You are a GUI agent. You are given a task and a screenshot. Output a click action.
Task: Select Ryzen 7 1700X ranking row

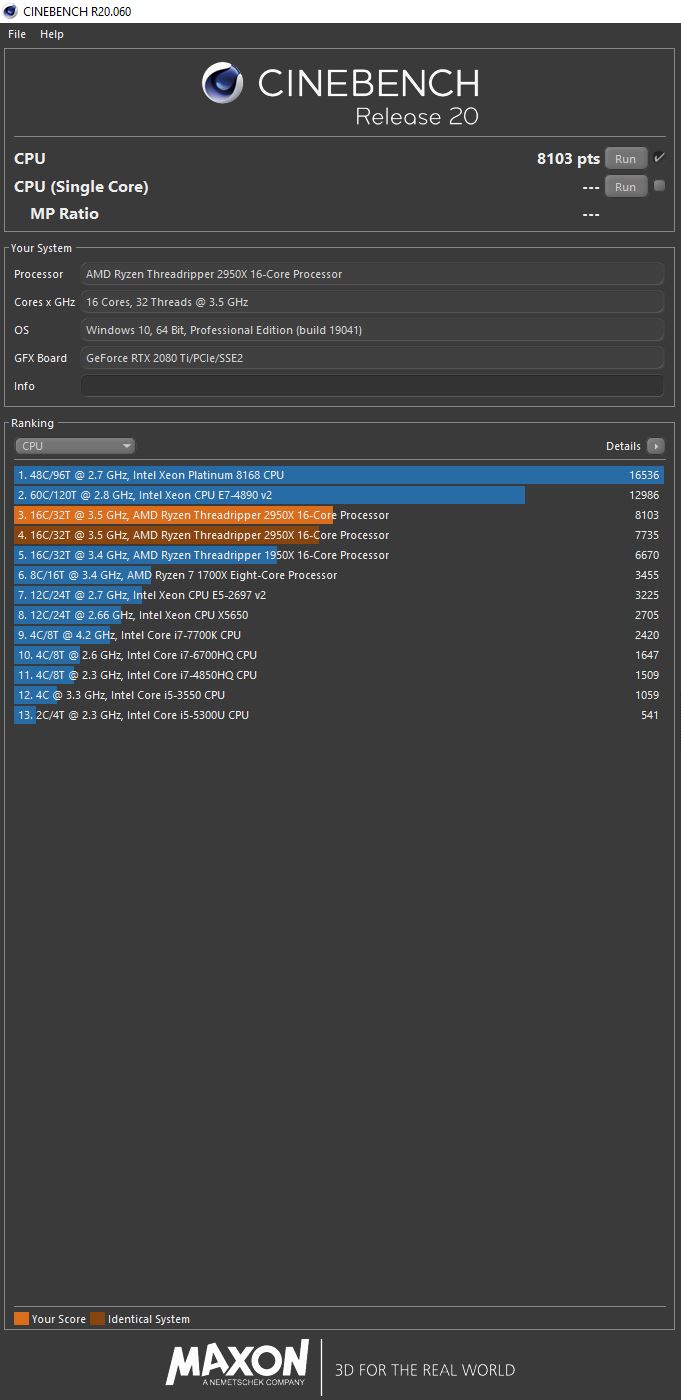(x=339, y=575)
